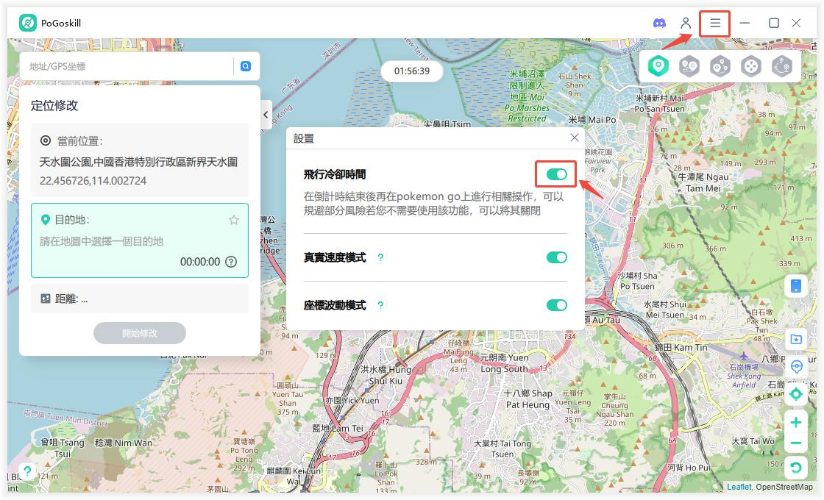The height and width of the screenshot is (500, 824).
Task: Open the user account profile
Action: click(686, 23)
